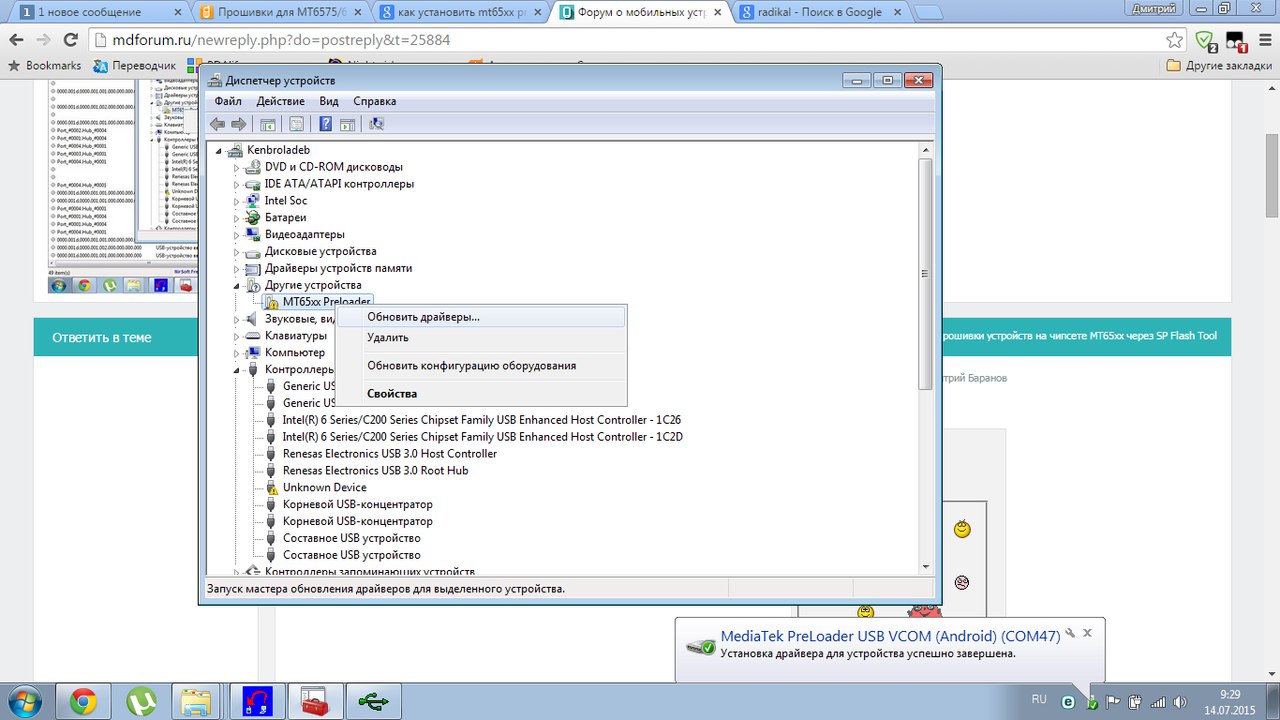Click the Help icon in Device Manager toolbar
This screenshot has height=720, width=1280.
pos(325,124)
